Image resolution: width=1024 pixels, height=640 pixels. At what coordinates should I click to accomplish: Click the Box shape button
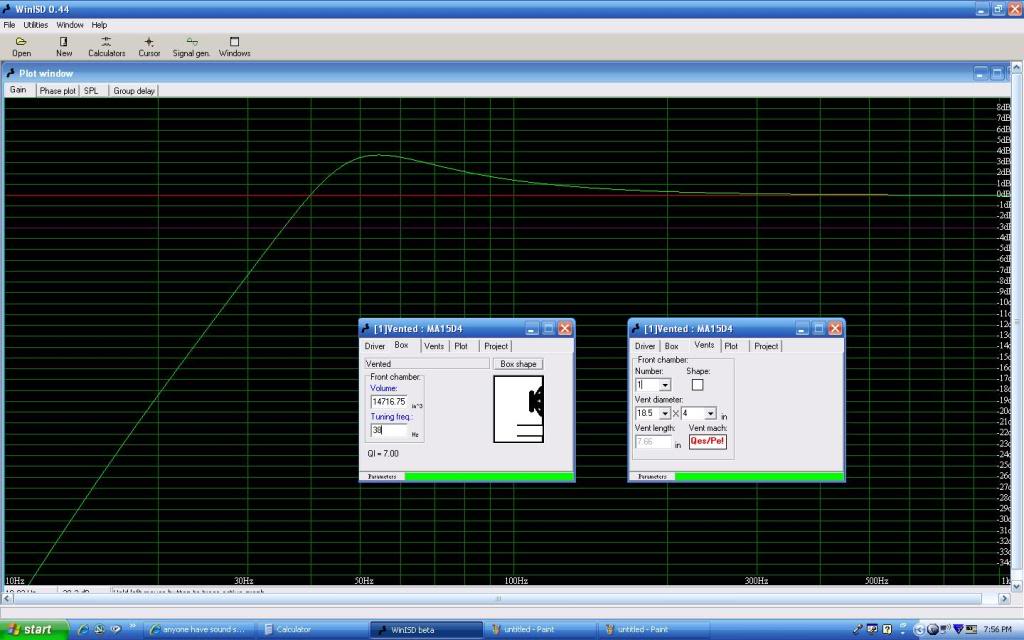click(519, 364)
